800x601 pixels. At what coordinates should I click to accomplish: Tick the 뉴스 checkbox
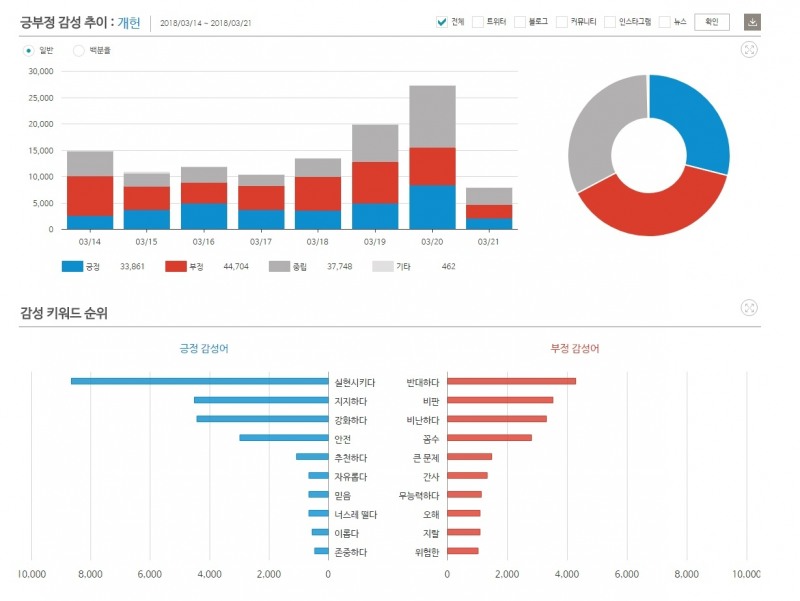point(664,22)
